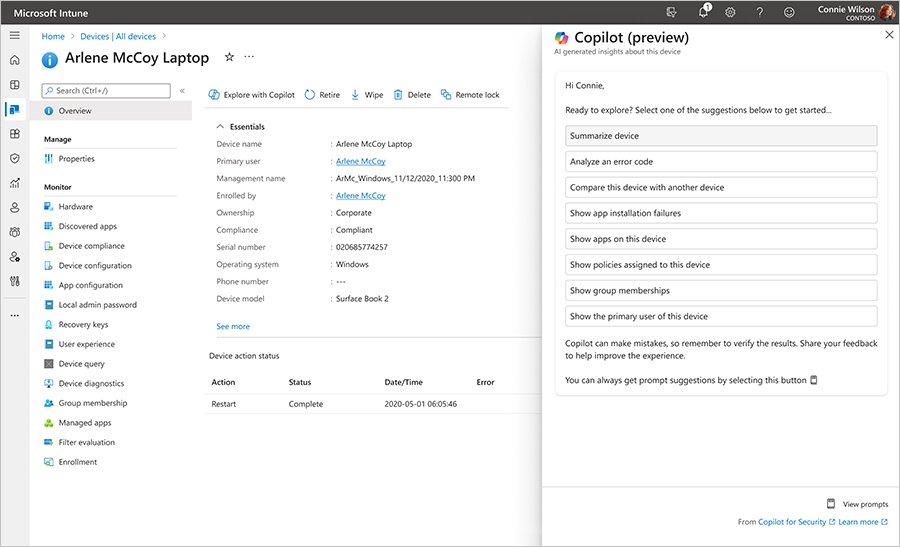This screenshot has width=900, height=547.
Task: Click the See more link
Action: click(233, 326)
